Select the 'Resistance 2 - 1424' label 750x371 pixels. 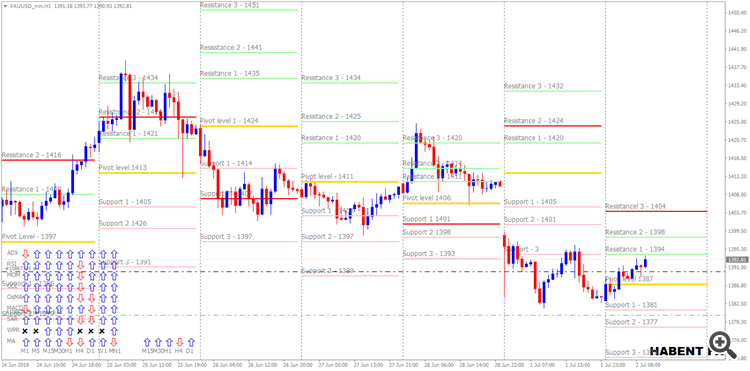(x=534, y=121)
